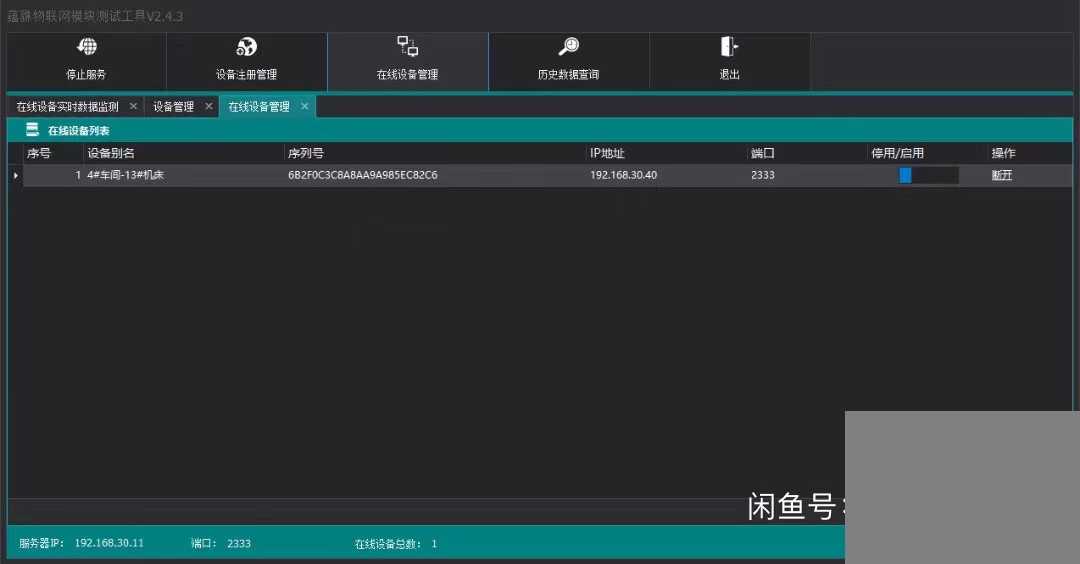Select the 在线设备管理 network icon

[x=407, y=46]
